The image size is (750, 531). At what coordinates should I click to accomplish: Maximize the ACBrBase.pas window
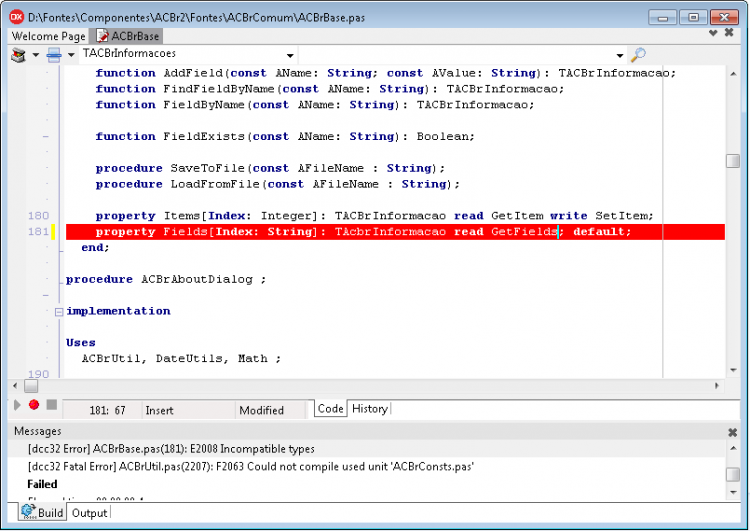[x=693, y=18]
